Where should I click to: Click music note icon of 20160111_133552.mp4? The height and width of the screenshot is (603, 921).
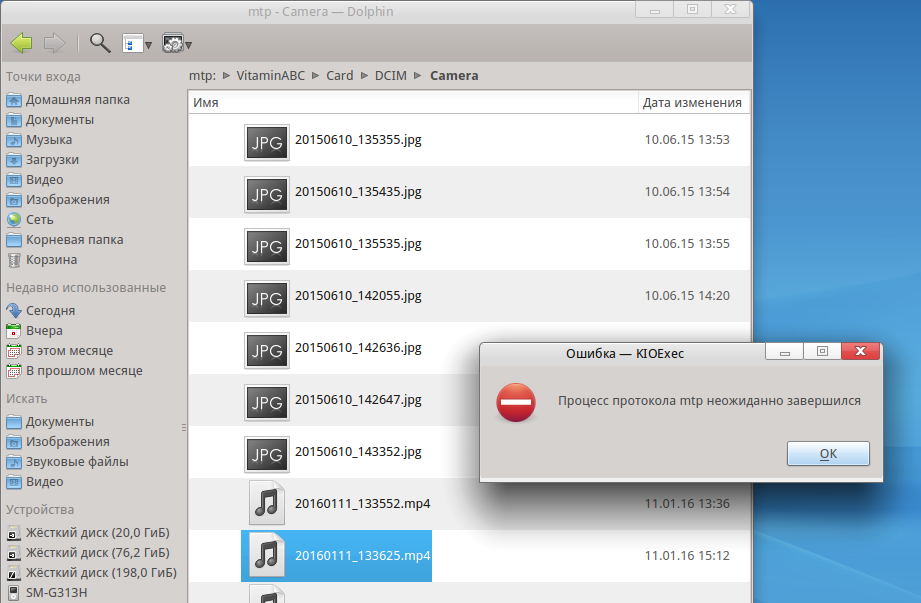[267, 503]
